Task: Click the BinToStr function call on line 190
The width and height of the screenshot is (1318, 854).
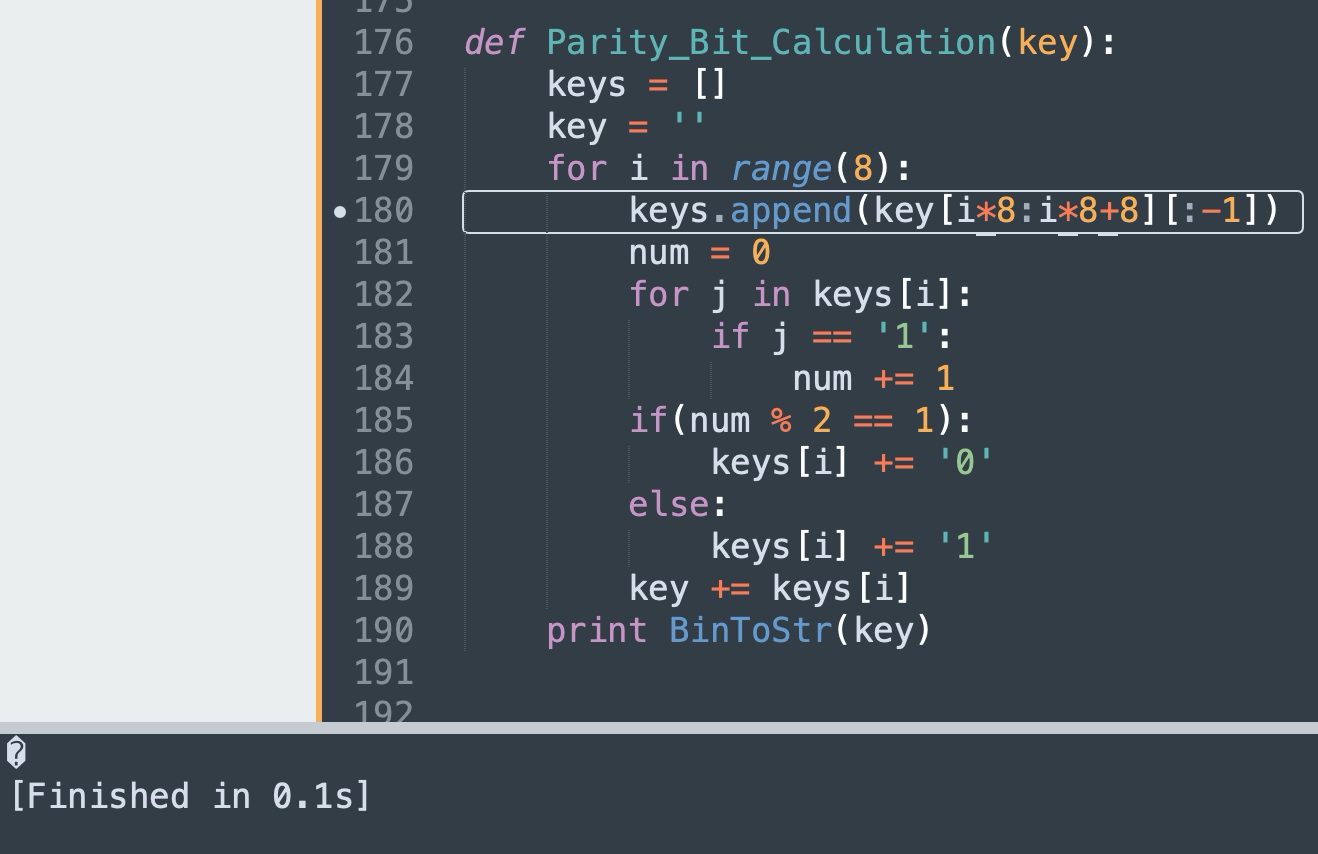Action: [750, 630]
